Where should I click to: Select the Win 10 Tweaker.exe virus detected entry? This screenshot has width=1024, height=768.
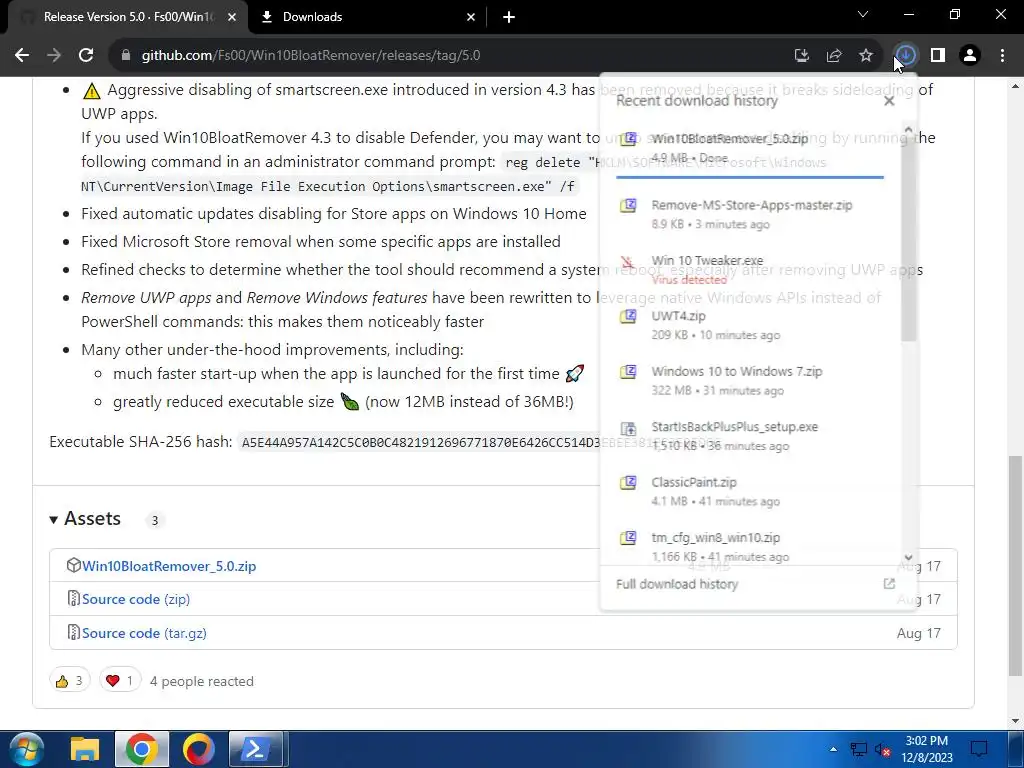750,269
